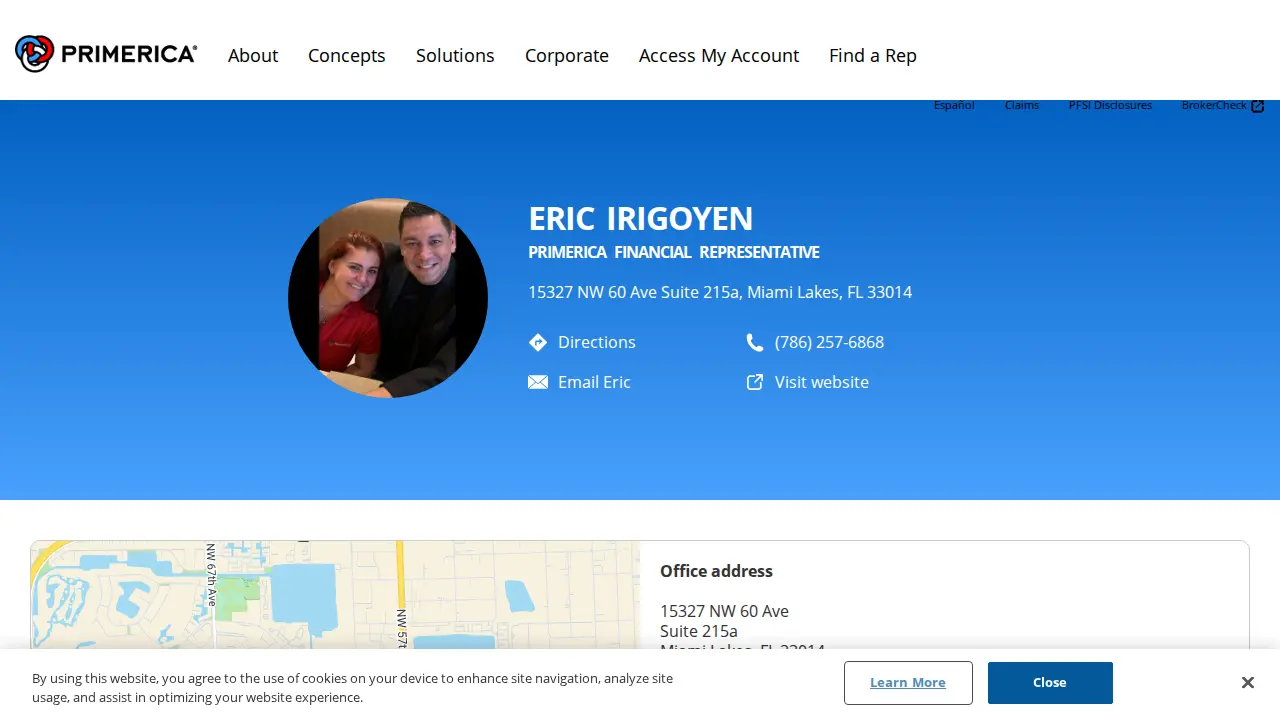Click the phone handset icon
This screenshot has height=720, width=1280.
(x=755, y=342)
